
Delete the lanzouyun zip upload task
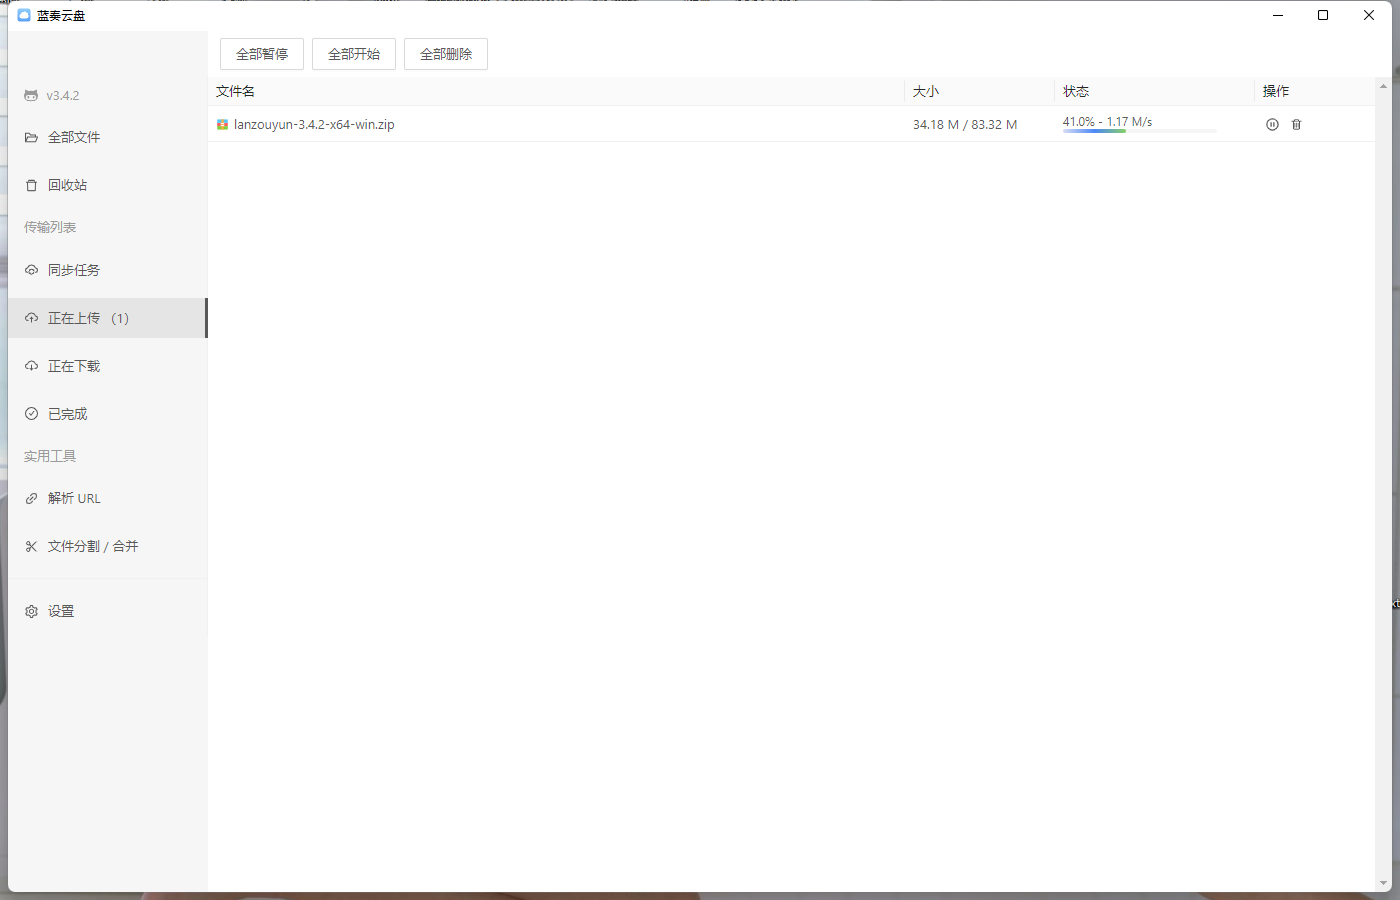point(1296,124)
